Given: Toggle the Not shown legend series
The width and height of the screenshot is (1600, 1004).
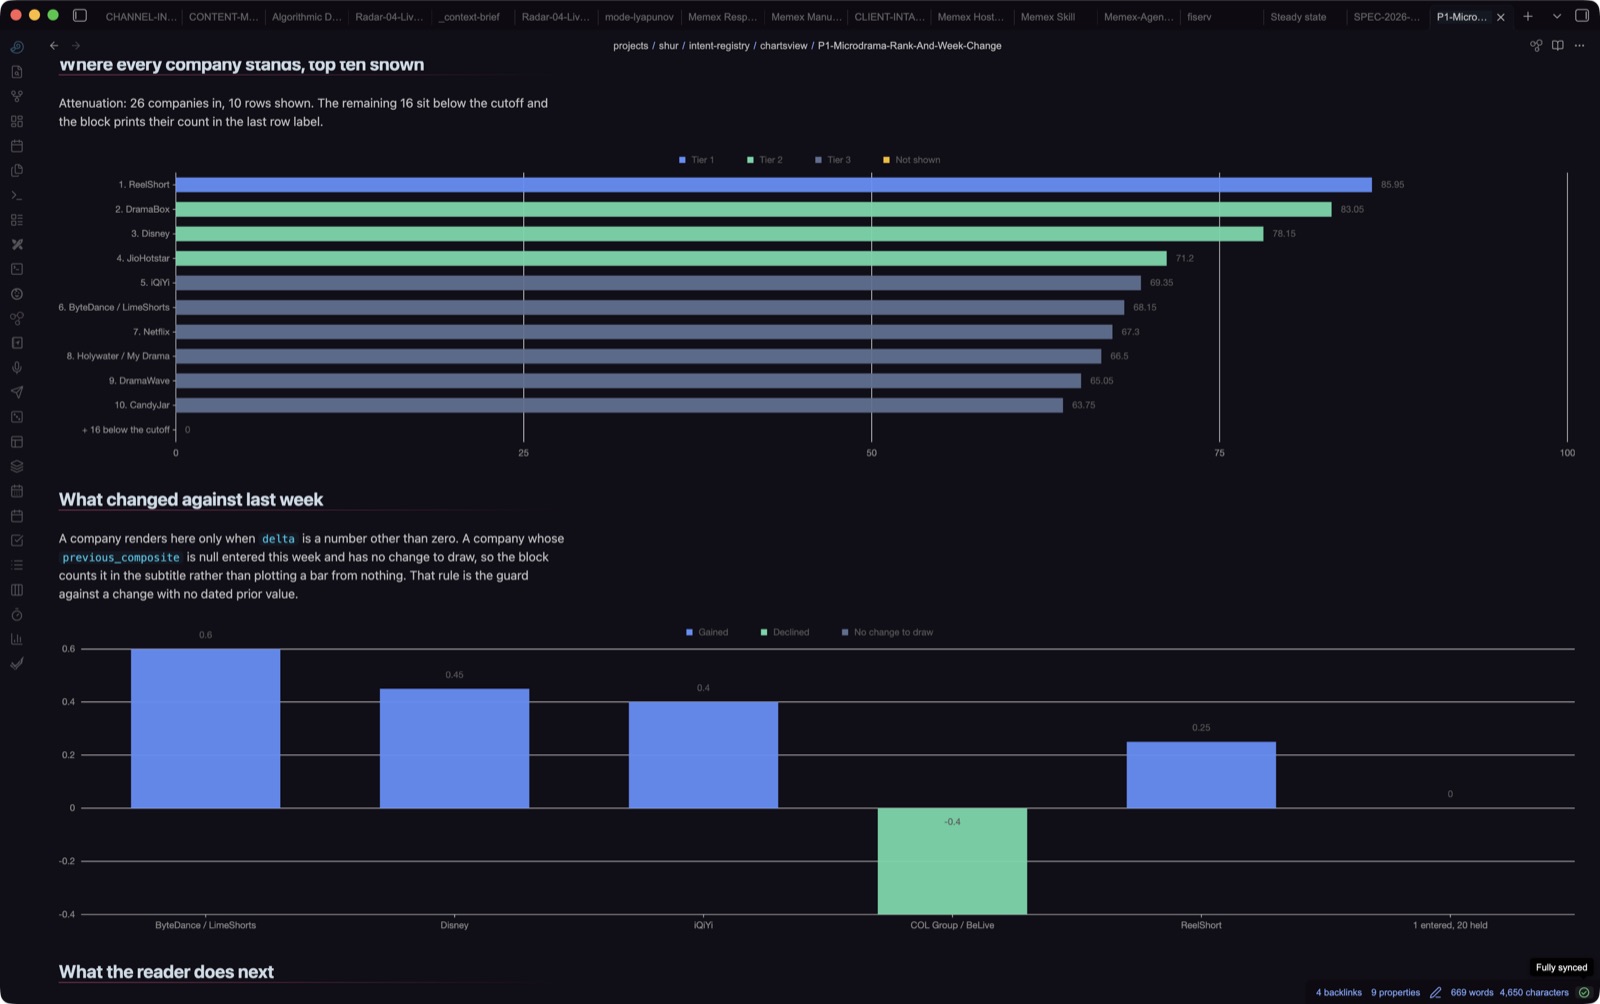Looking at the screenshot, I should click(x=912, y=160).
